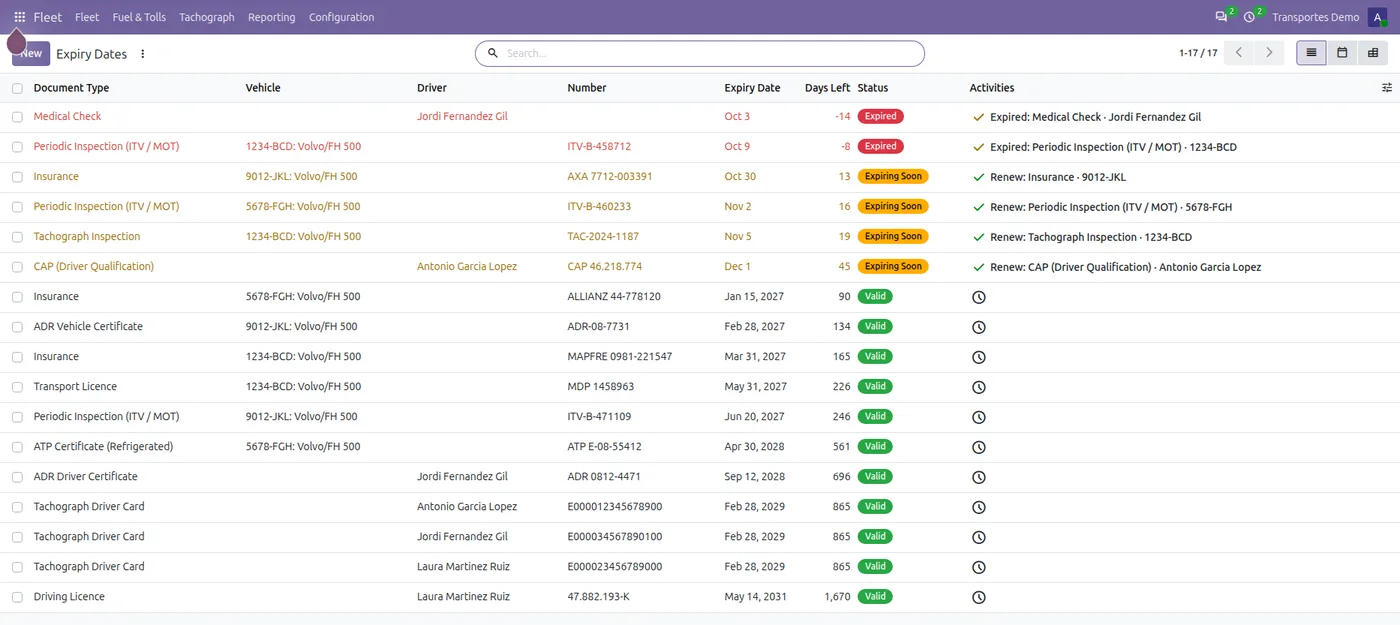Open Antonio Garcia Lopez CAP driver link
The width and height of the screenshot is (1400, 625).
pos(467,267)
